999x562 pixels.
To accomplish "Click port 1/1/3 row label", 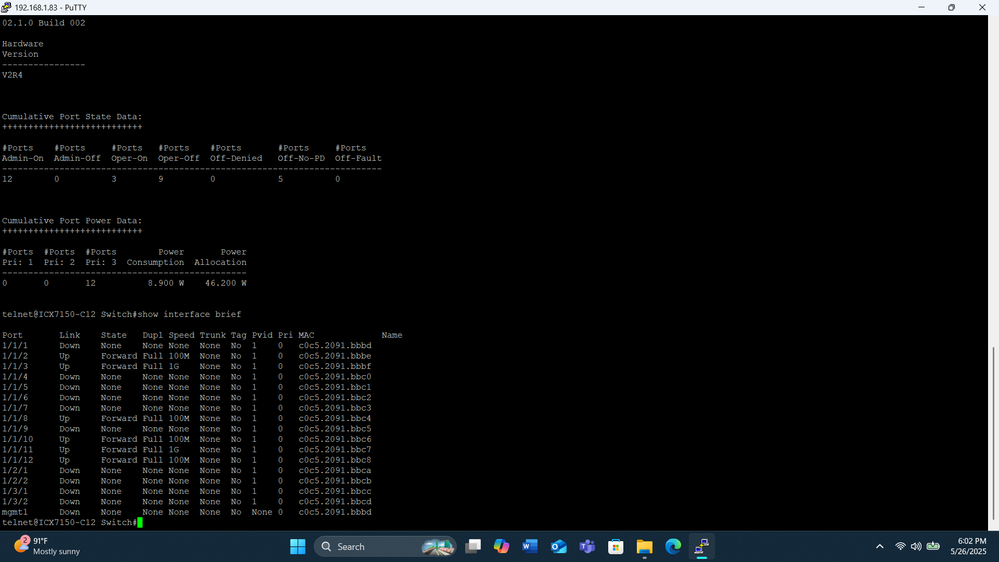I will [15, 366].
